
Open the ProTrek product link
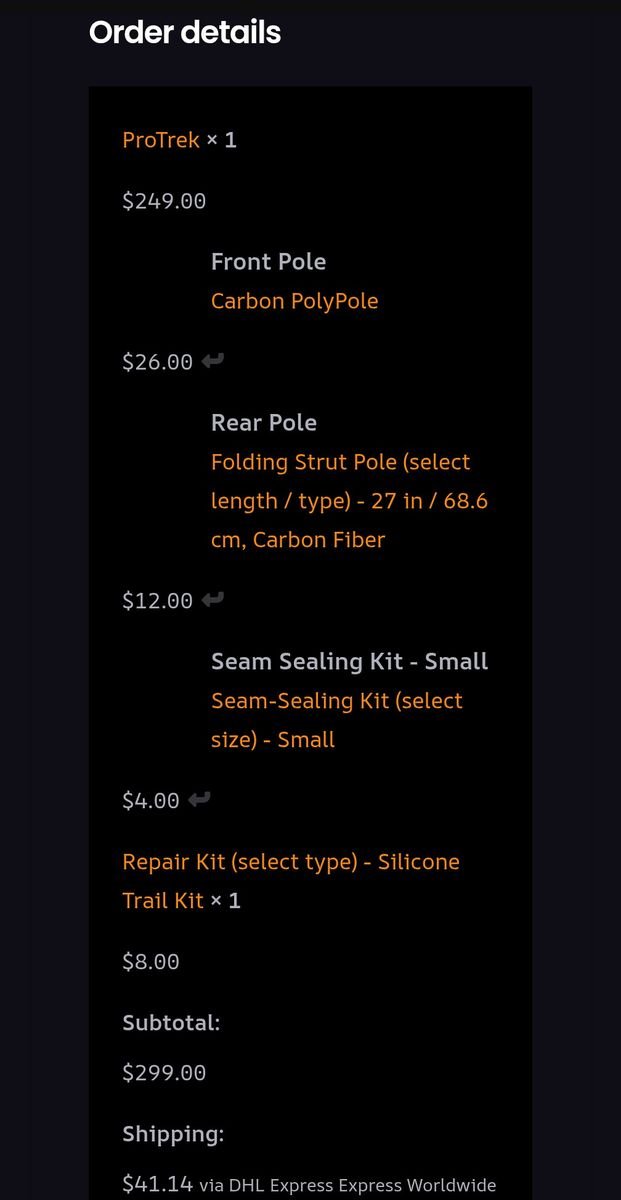click(161, 140)
